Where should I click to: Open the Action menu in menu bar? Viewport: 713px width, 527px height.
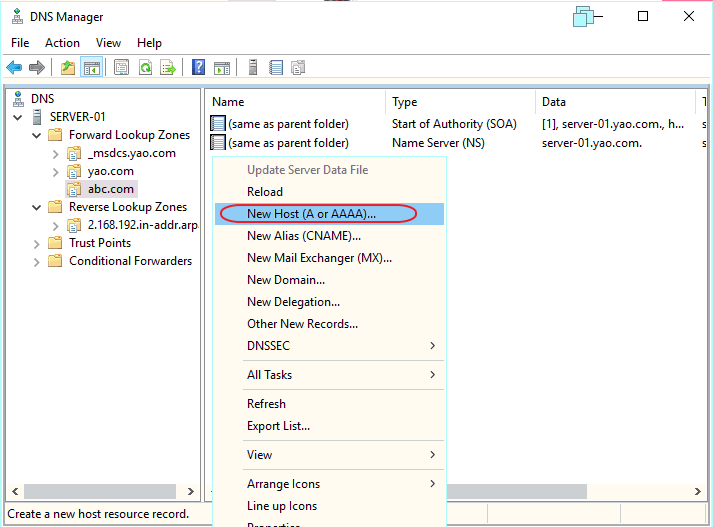tap(62, 43)
